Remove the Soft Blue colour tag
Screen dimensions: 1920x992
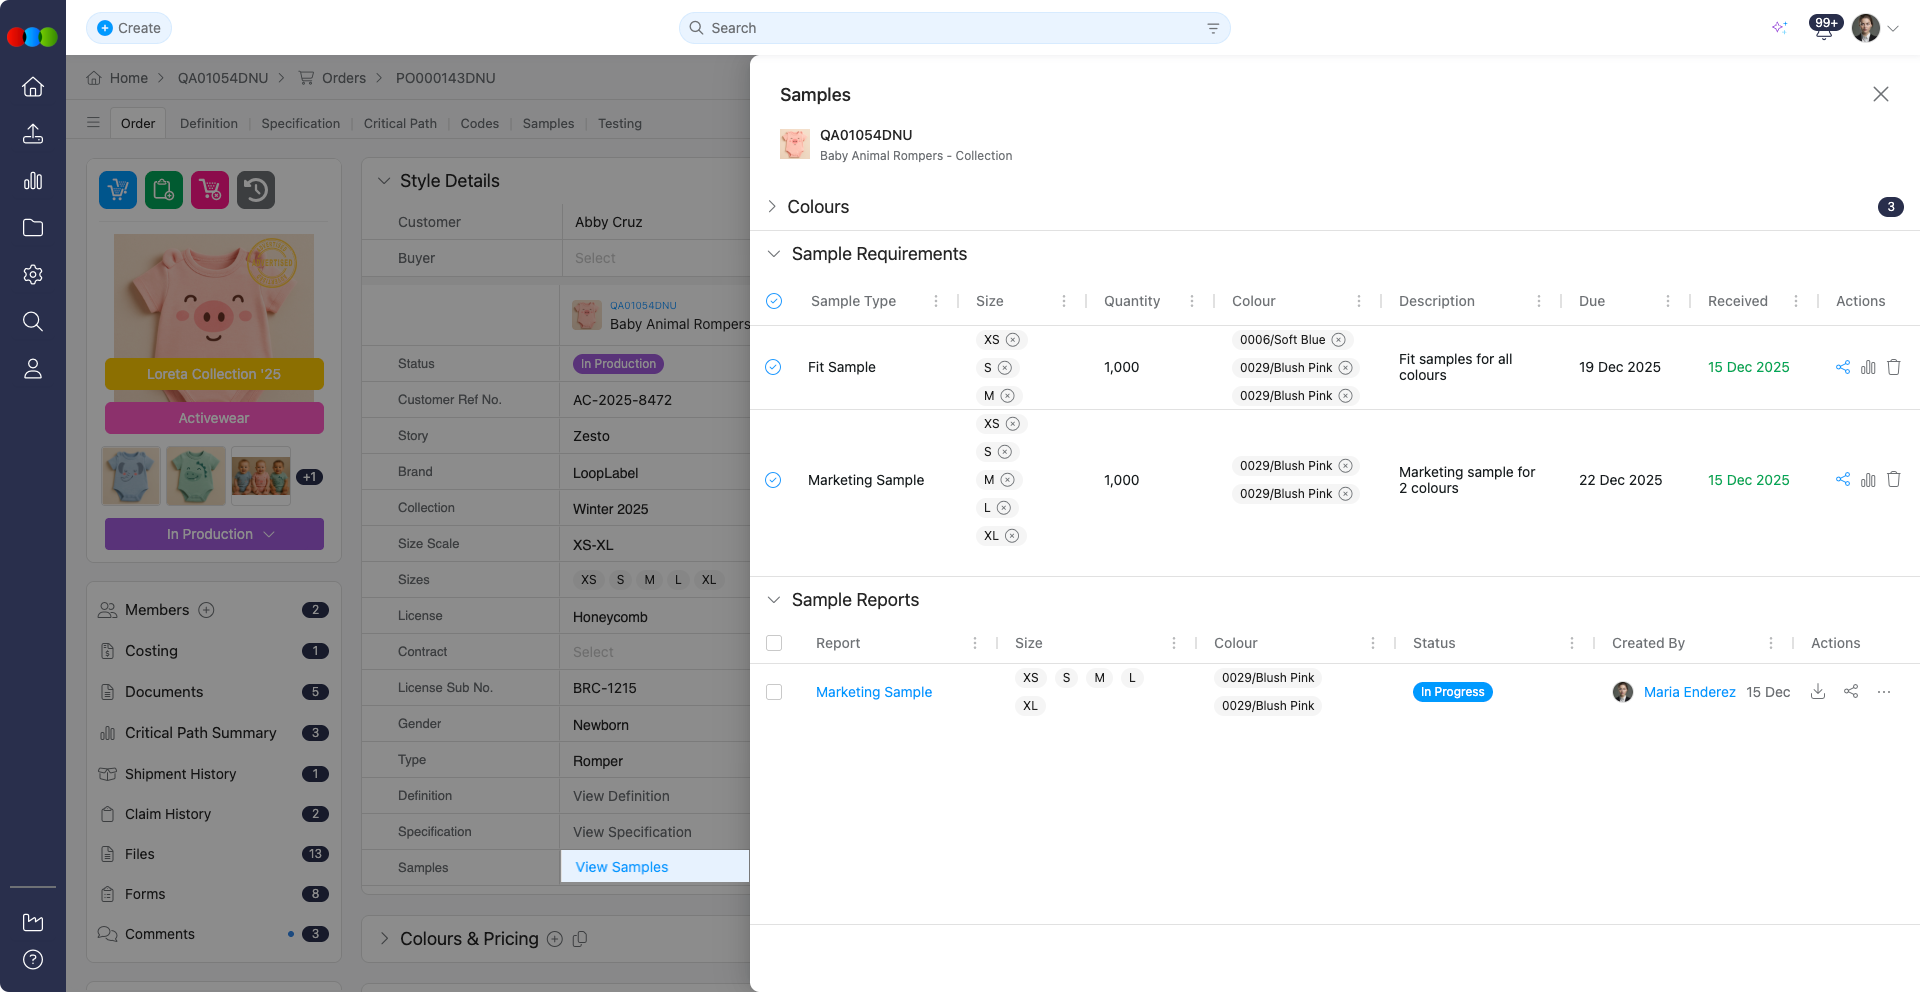1338,340
